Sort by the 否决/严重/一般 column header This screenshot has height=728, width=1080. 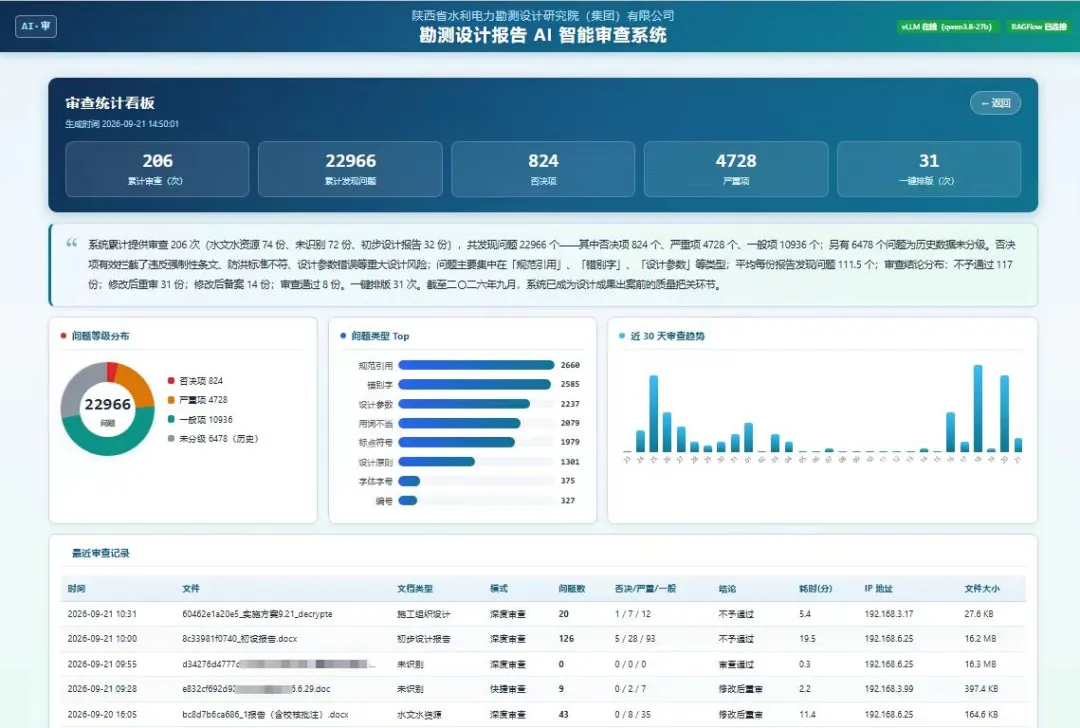[x=645, y=588]
